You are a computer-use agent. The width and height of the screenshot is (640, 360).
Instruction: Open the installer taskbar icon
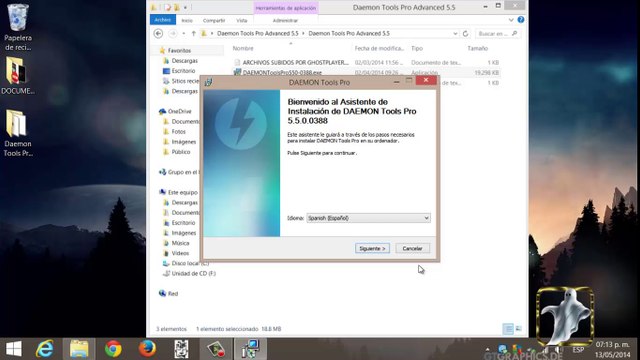(250, 349)
